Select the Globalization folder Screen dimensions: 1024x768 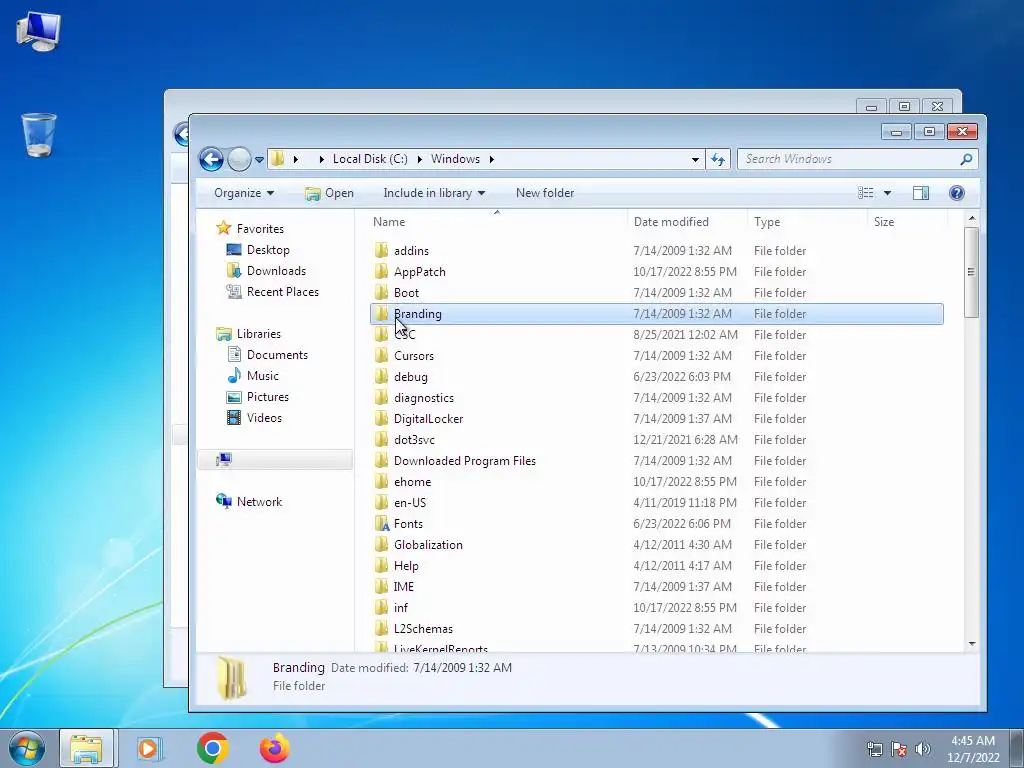click(428, 545)
